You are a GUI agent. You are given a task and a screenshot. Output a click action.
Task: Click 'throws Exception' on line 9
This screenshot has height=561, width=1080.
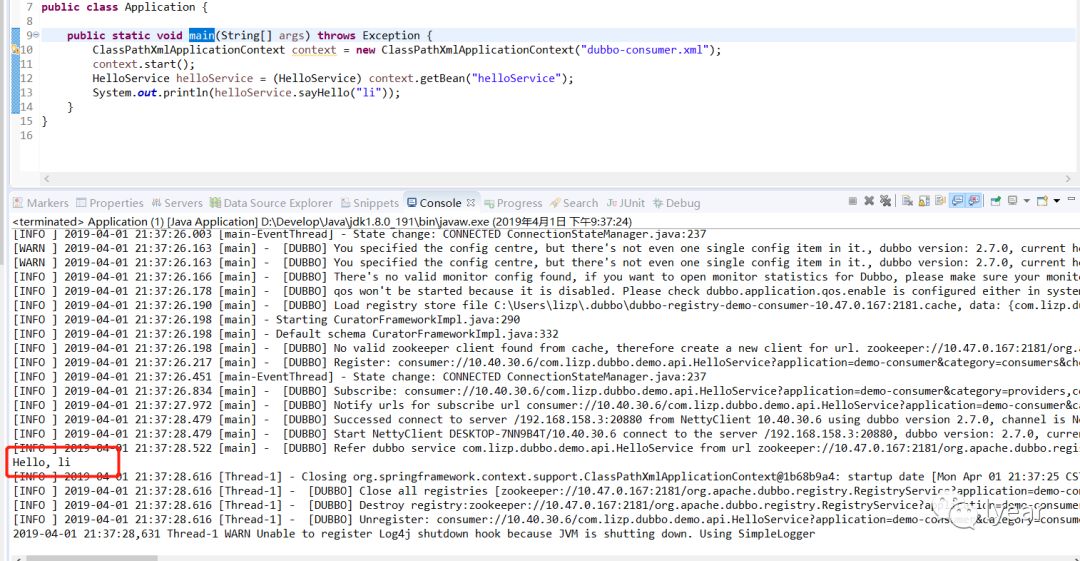(x=368, y=35)
